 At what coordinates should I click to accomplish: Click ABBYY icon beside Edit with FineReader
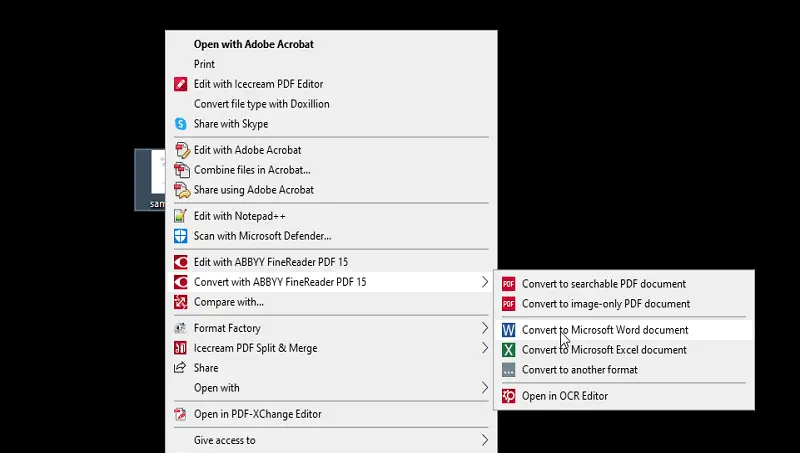click(x=181, y=262)
